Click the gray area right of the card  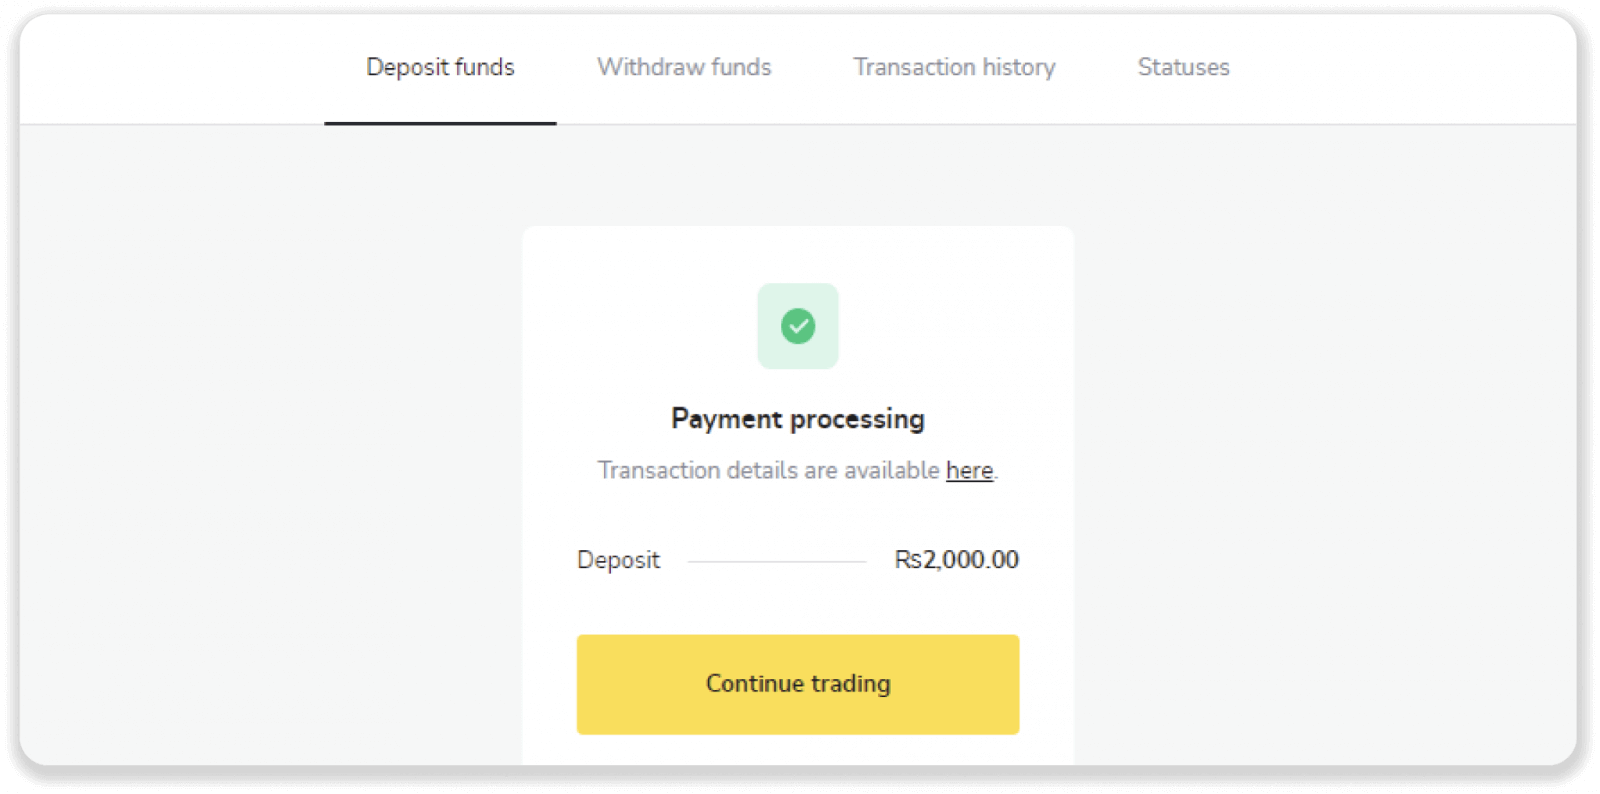pyautogui.click(x=1320, y=450)
